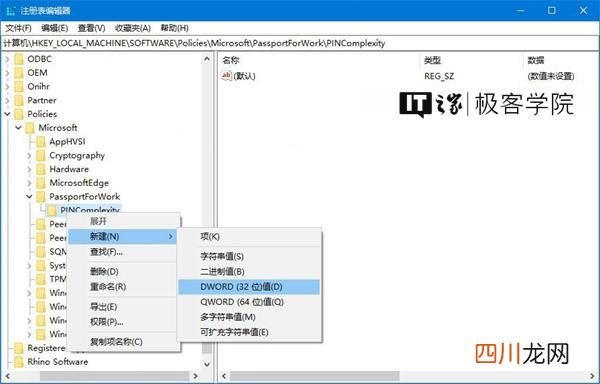Click tree pane scroll up arrow
Viewport: 600px width, 384px height.
(207, 59)
